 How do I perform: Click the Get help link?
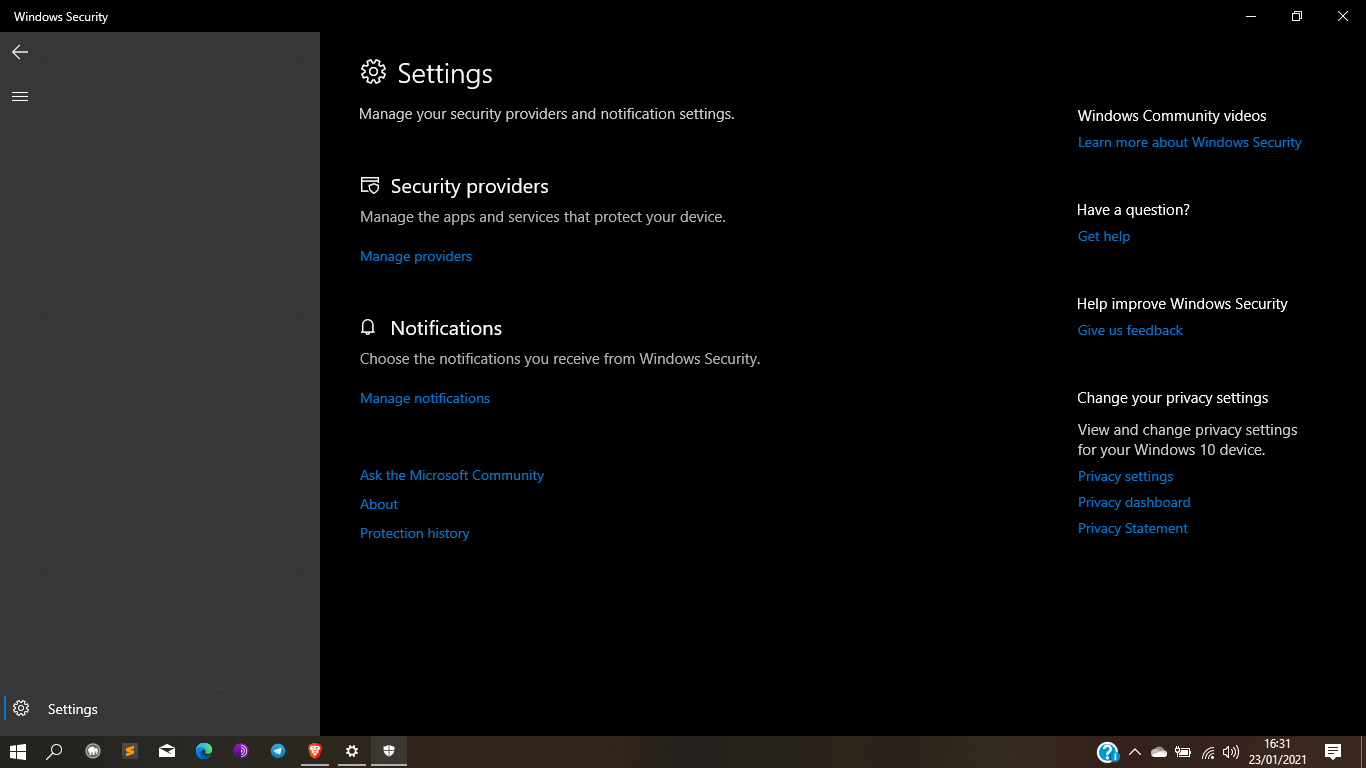(x=1104, y=236)
